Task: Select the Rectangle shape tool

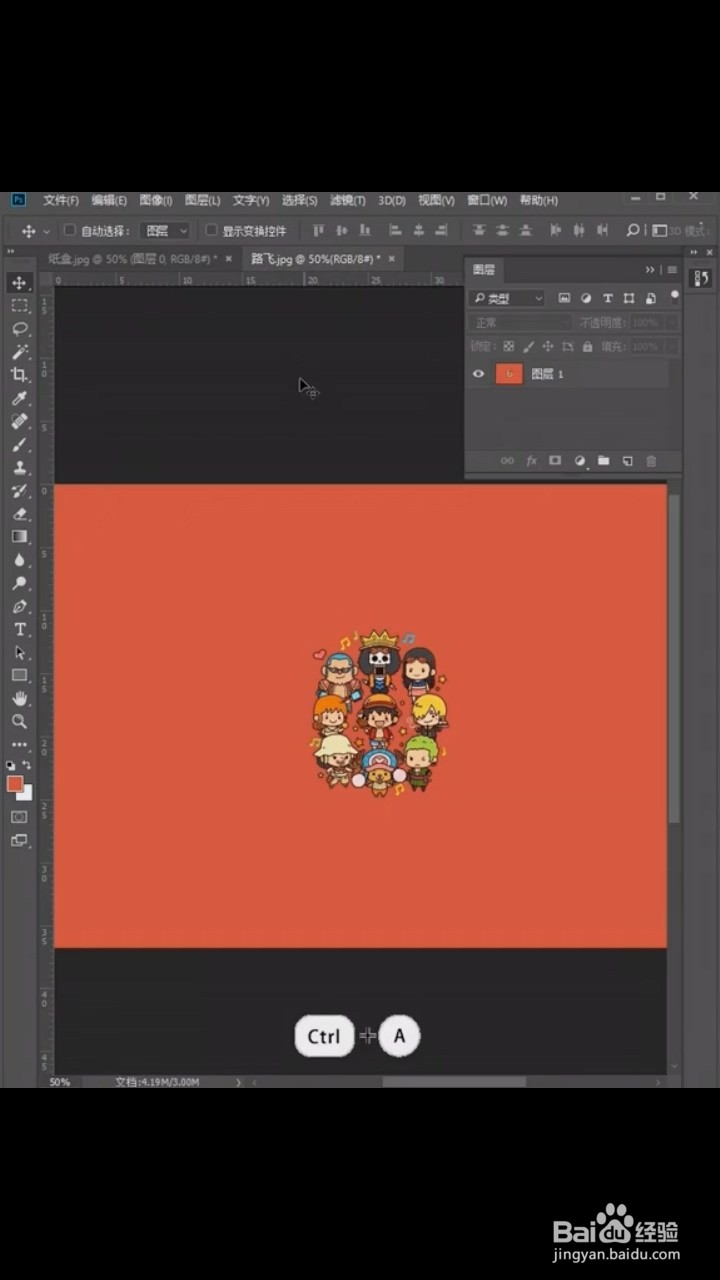Action: tap(19, 675)
